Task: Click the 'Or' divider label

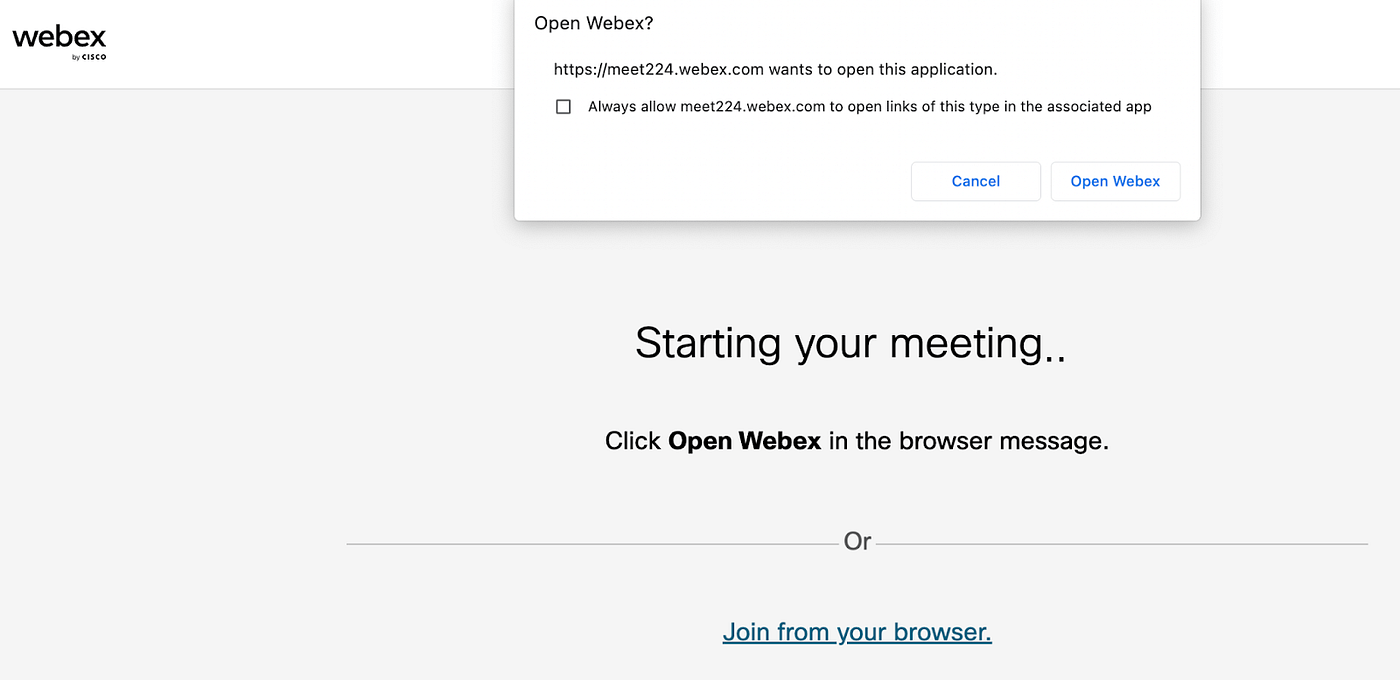Action: tap(857, 541)
